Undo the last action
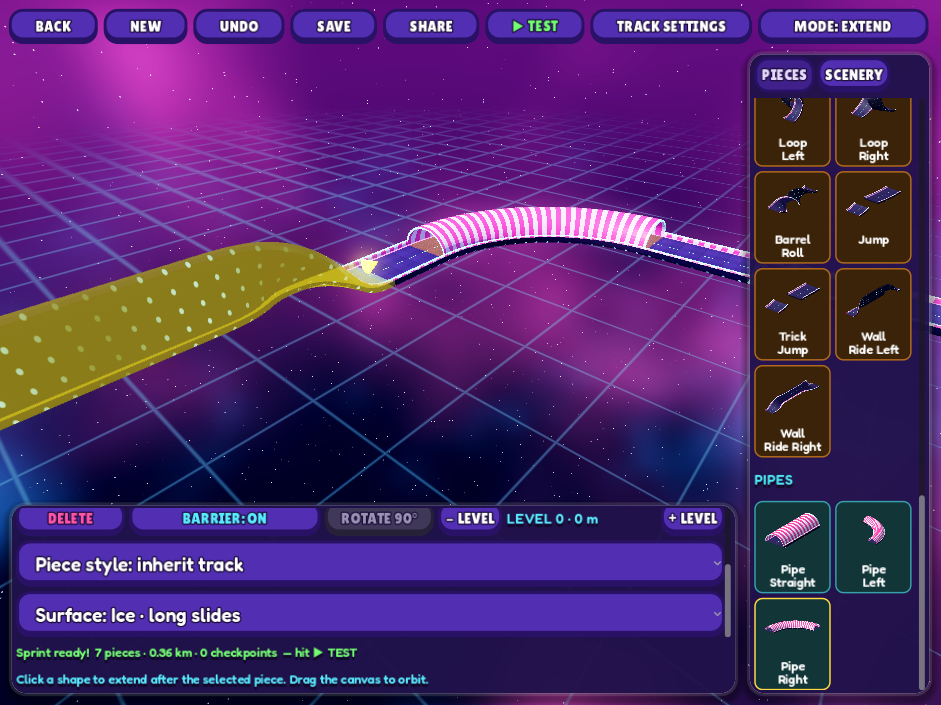941x705 pixels. tap(239, 26)
